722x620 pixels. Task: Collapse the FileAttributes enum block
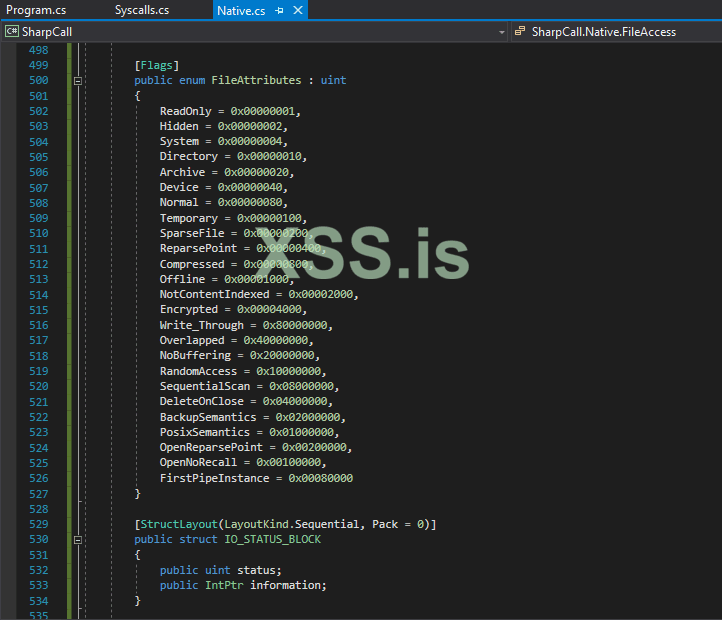(78, 81)
